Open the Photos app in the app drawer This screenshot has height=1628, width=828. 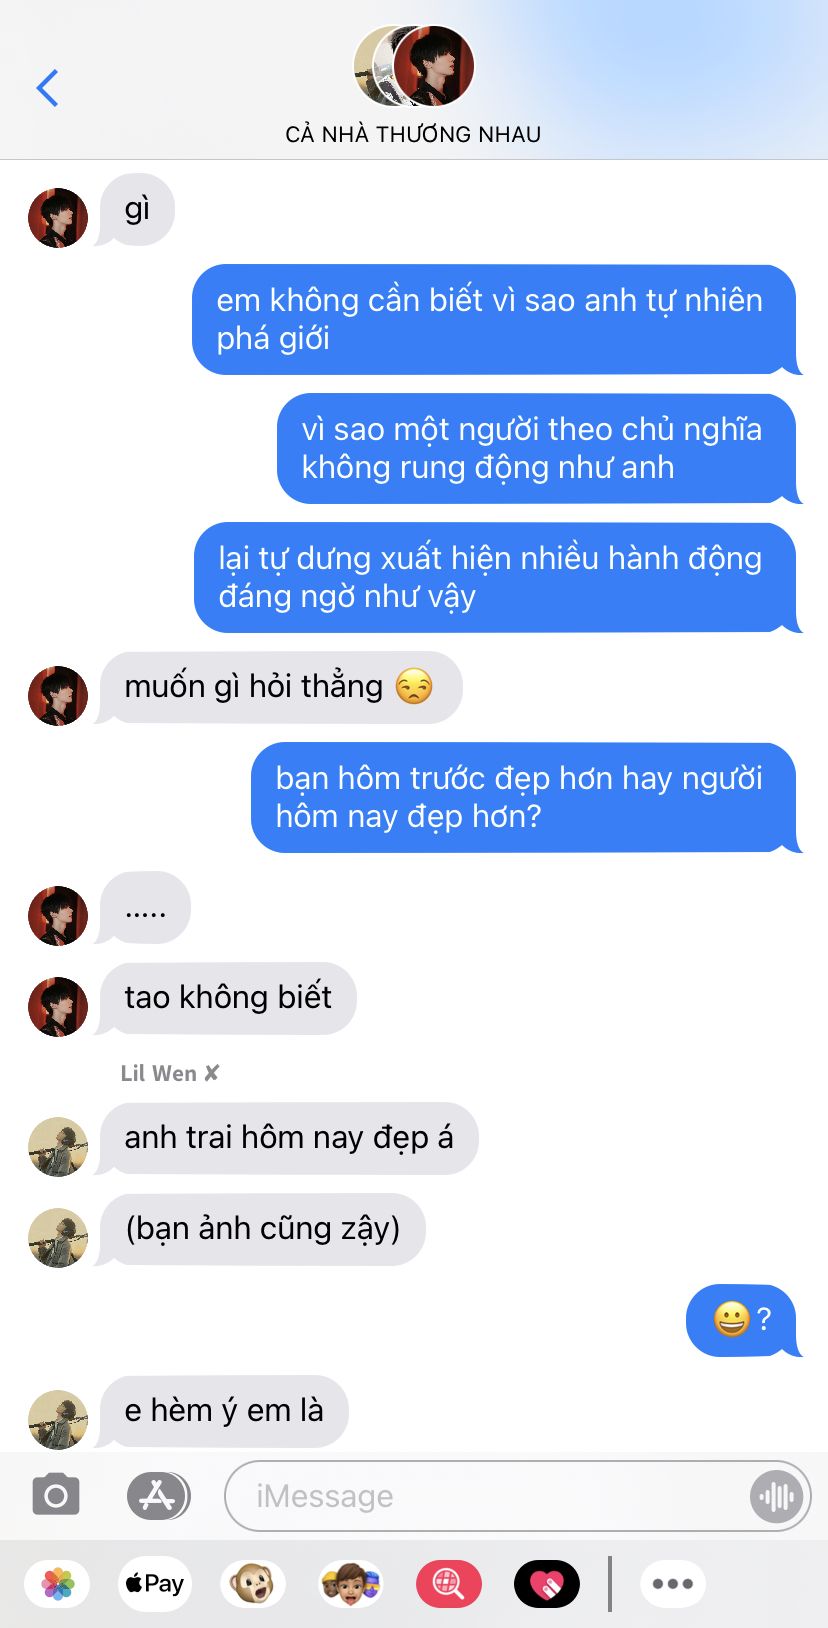[58, 1584]
